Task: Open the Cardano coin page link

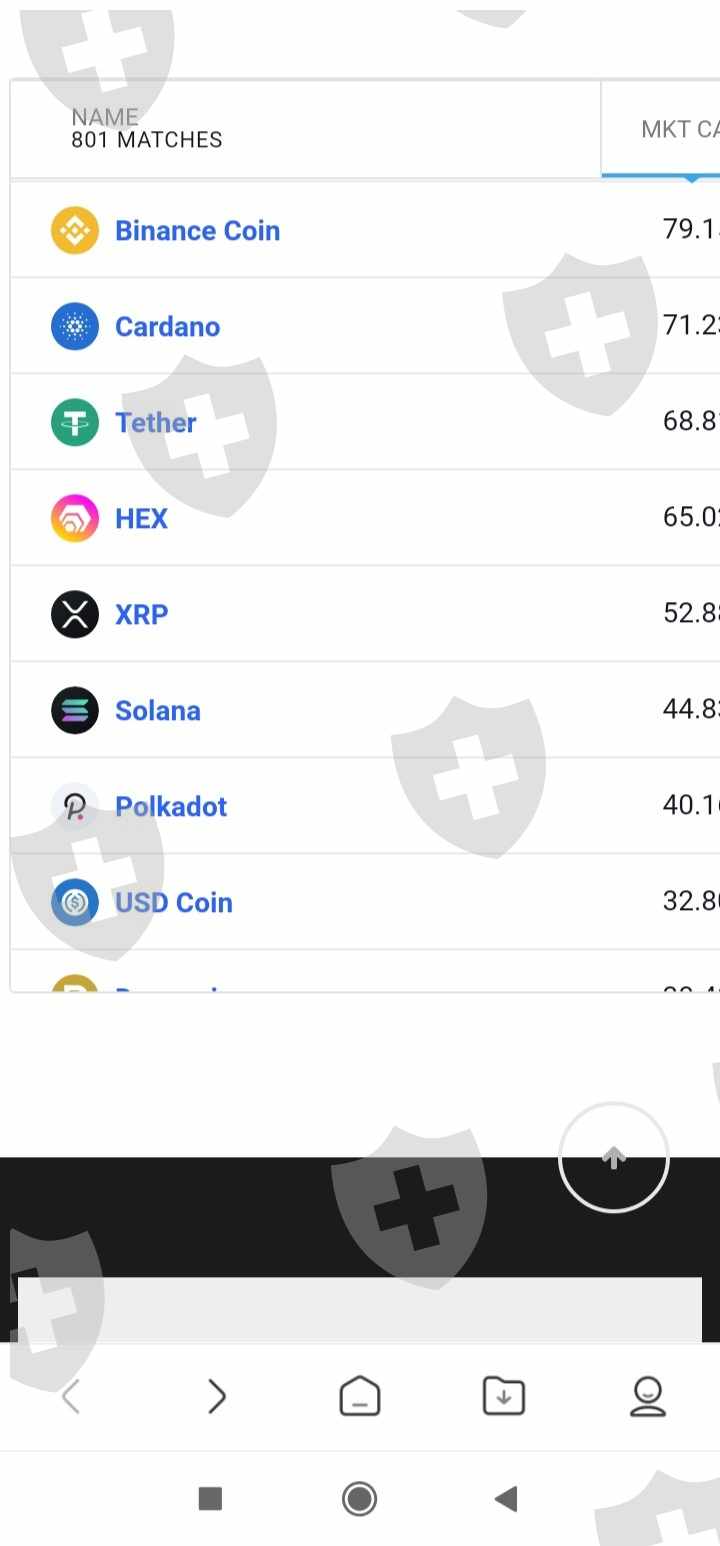Action: coord(167,327)
